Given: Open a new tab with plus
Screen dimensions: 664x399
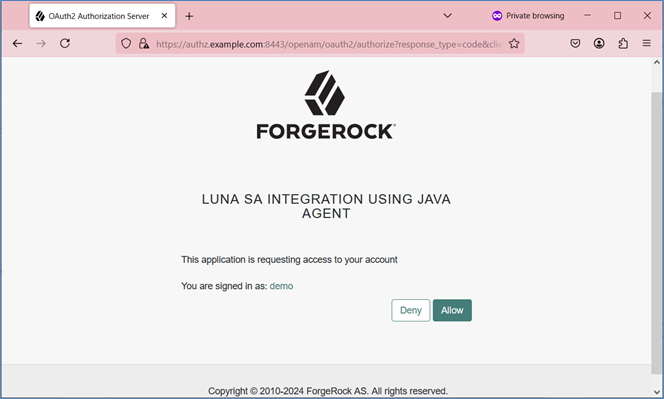Looking at the screenshot, I should (x=189, y=16).
